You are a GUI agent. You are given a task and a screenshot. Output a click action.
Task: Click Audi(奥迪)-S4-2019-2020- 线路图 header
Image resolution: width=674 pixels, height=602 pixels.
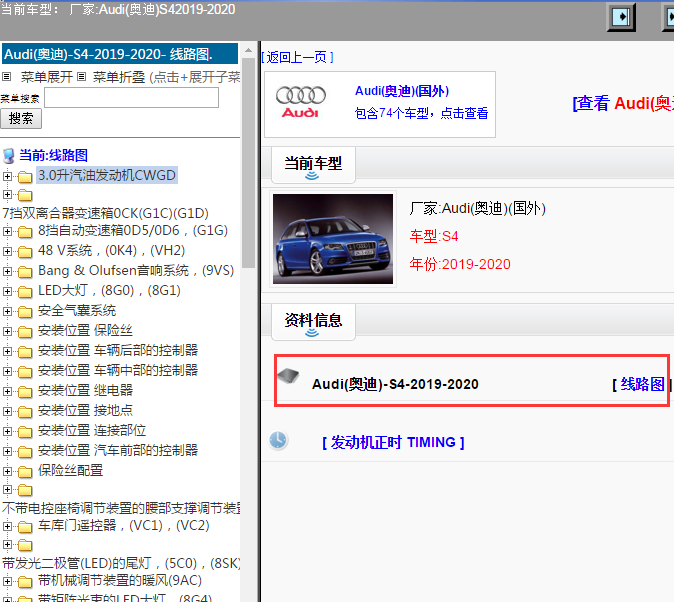click(120, 54)
